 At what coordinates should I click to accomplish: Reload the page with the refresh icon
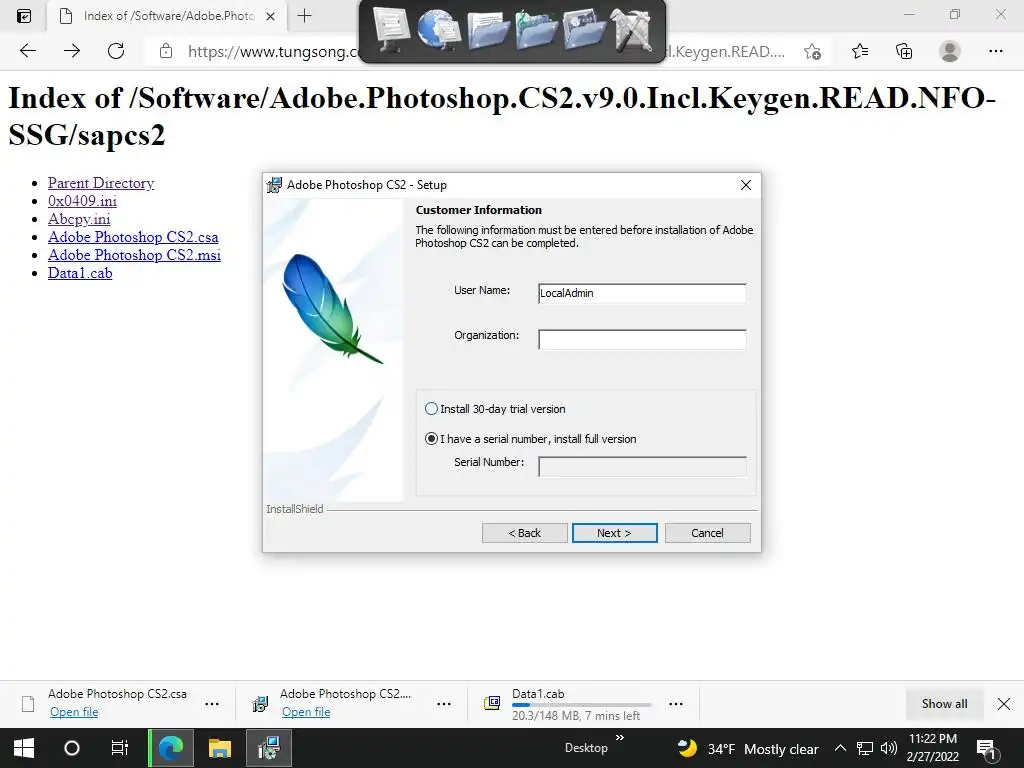point(116,51)
